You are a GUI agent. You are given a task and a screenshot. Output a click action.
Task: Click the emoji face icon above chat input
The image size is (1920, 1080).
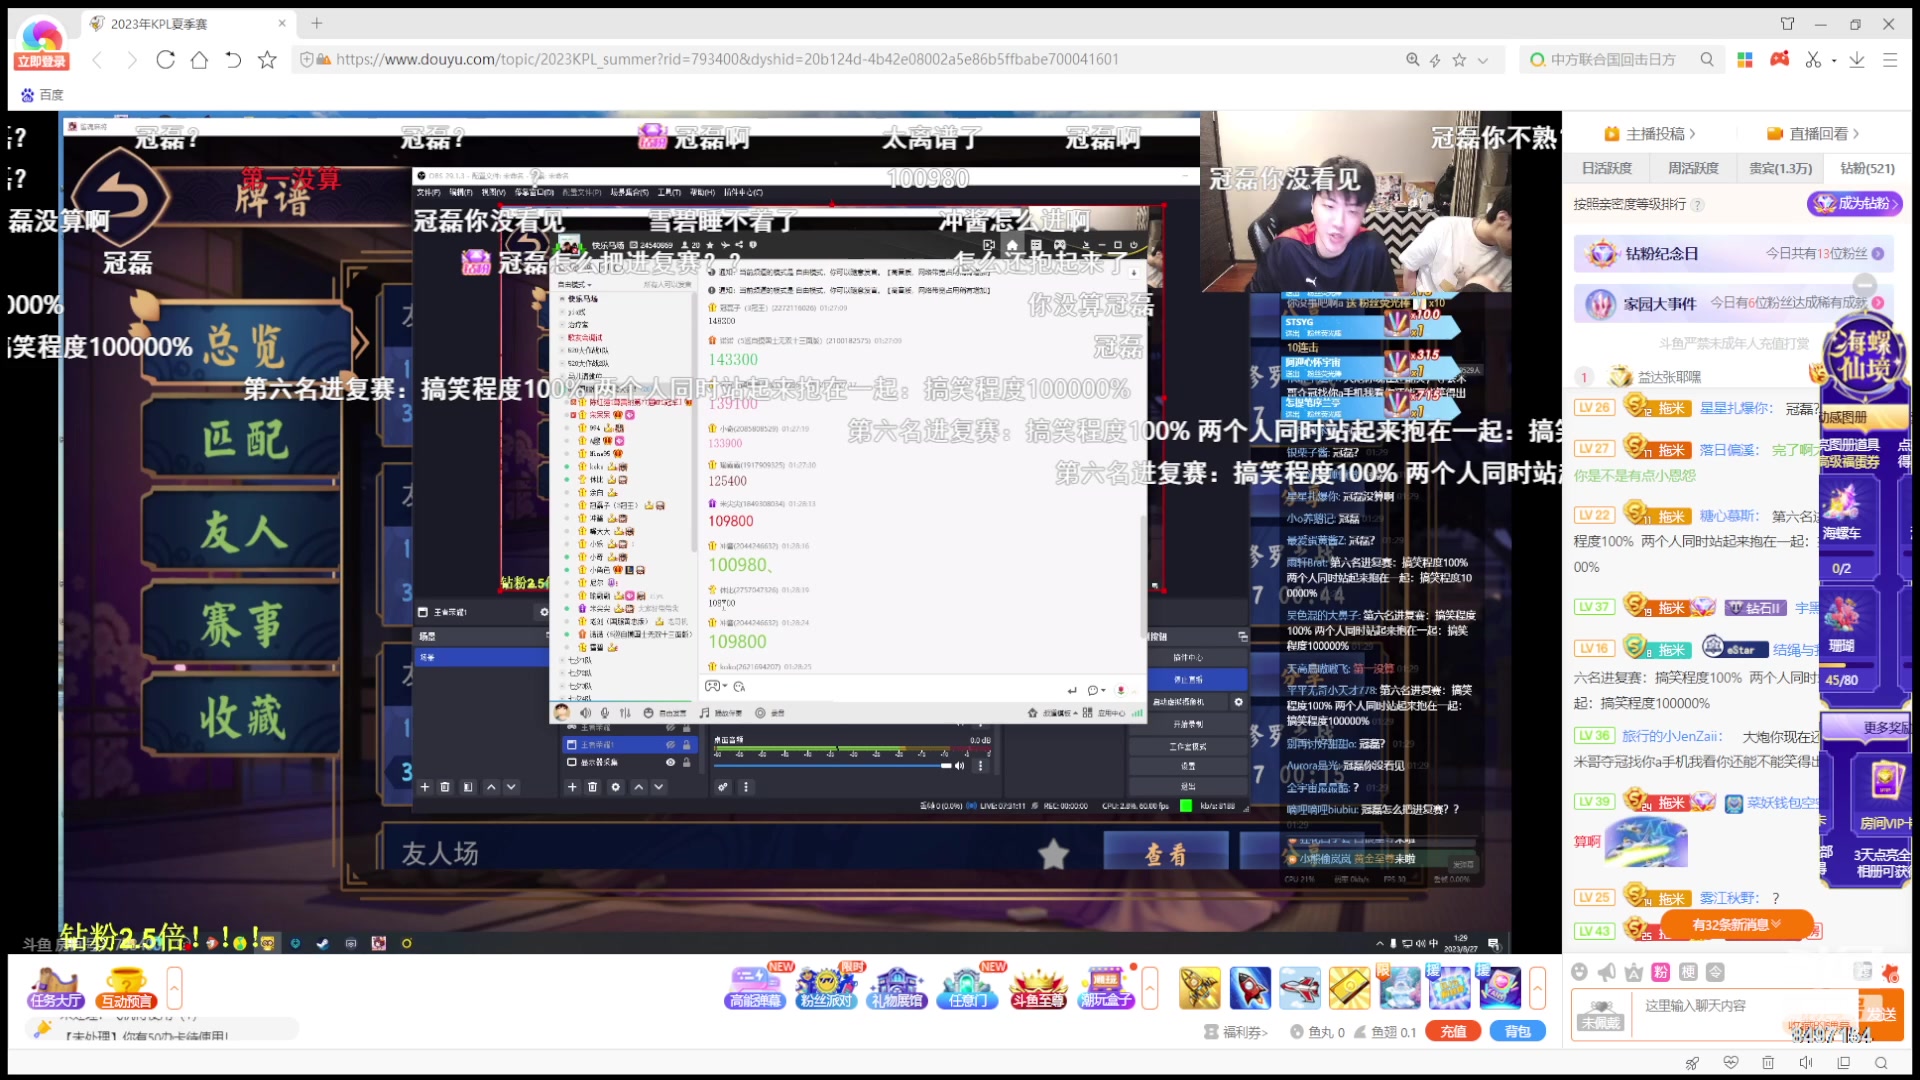pyautogui.click(x=1579, y=972)
